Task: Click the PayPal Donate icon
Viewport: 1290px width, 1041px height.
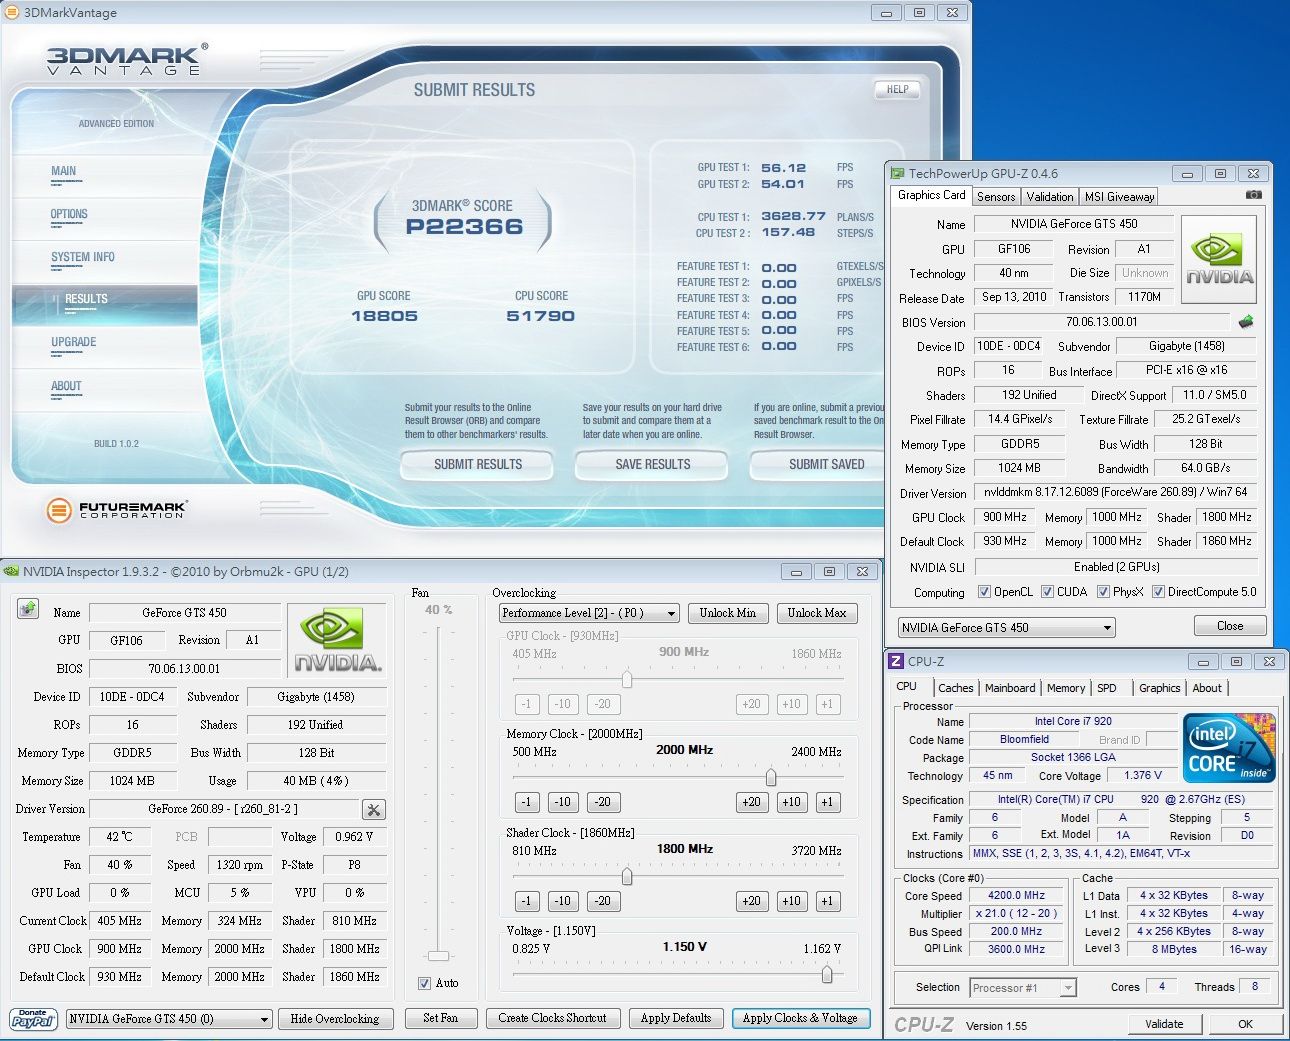Action: coord(33,1018)
